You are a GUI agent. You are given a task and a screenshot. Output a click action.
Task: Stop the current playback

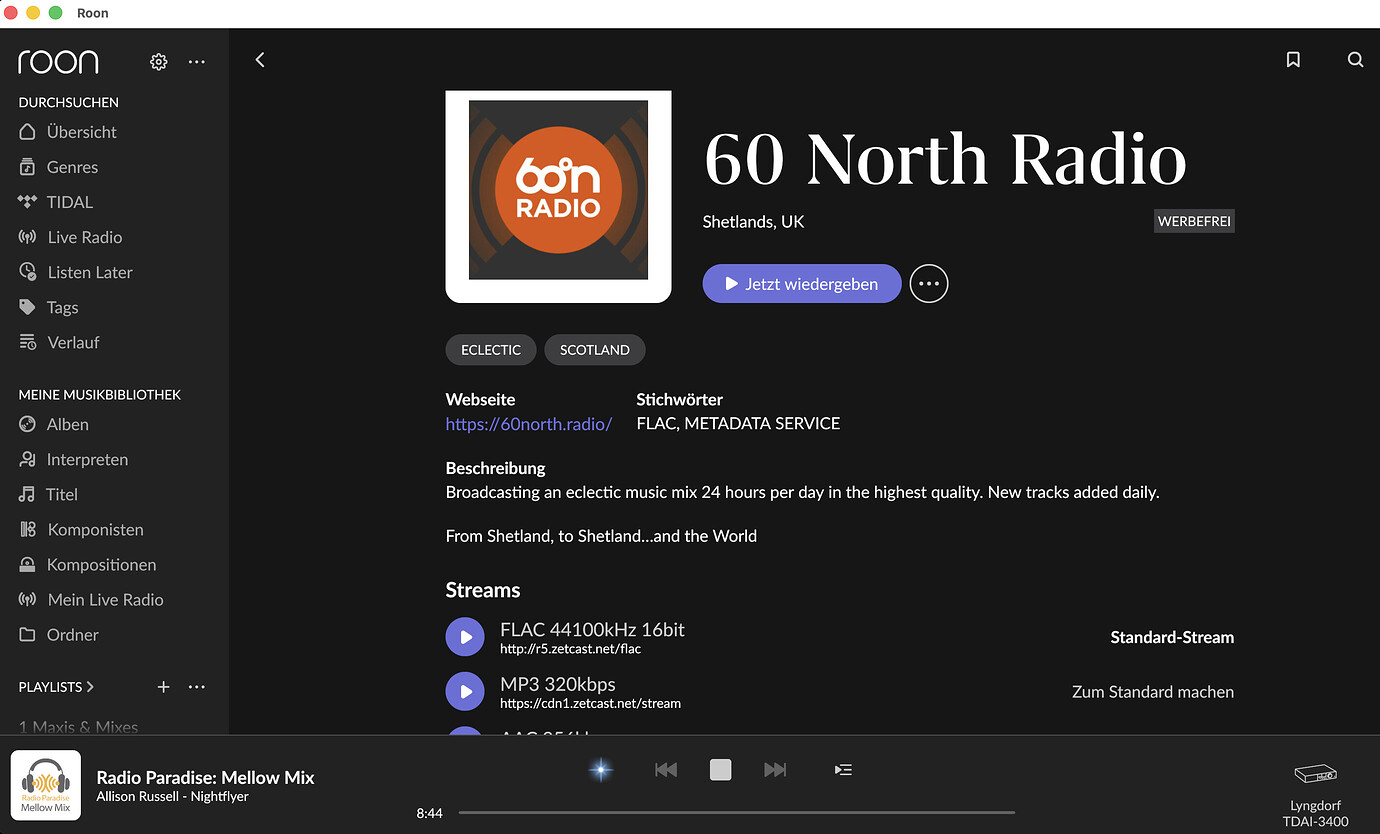point(720,769)
